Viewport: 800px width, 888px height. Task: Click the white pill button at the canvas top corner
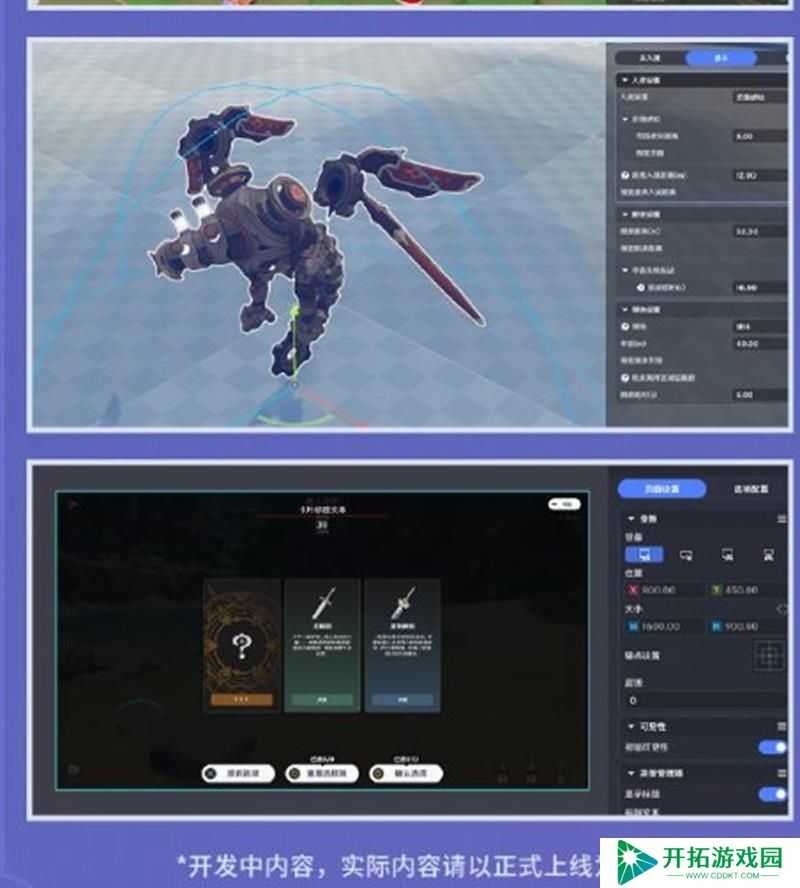[x=564, y=503]
